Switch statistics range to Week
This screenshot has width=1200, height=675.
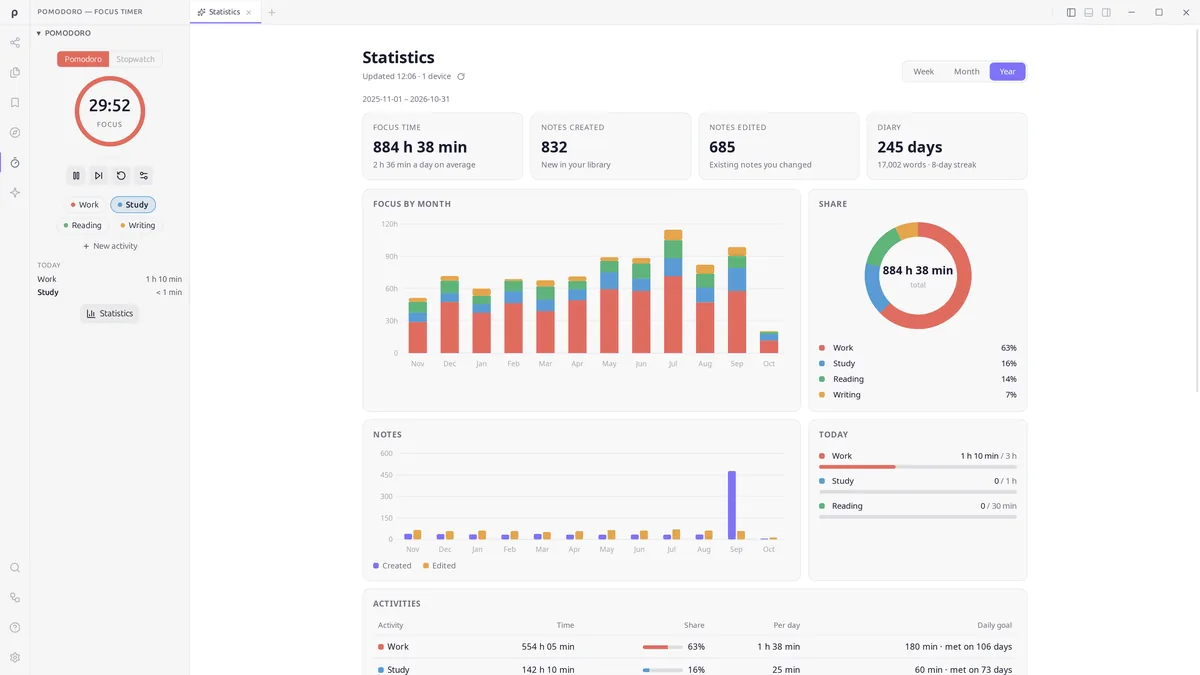click(x=924, y=72)
